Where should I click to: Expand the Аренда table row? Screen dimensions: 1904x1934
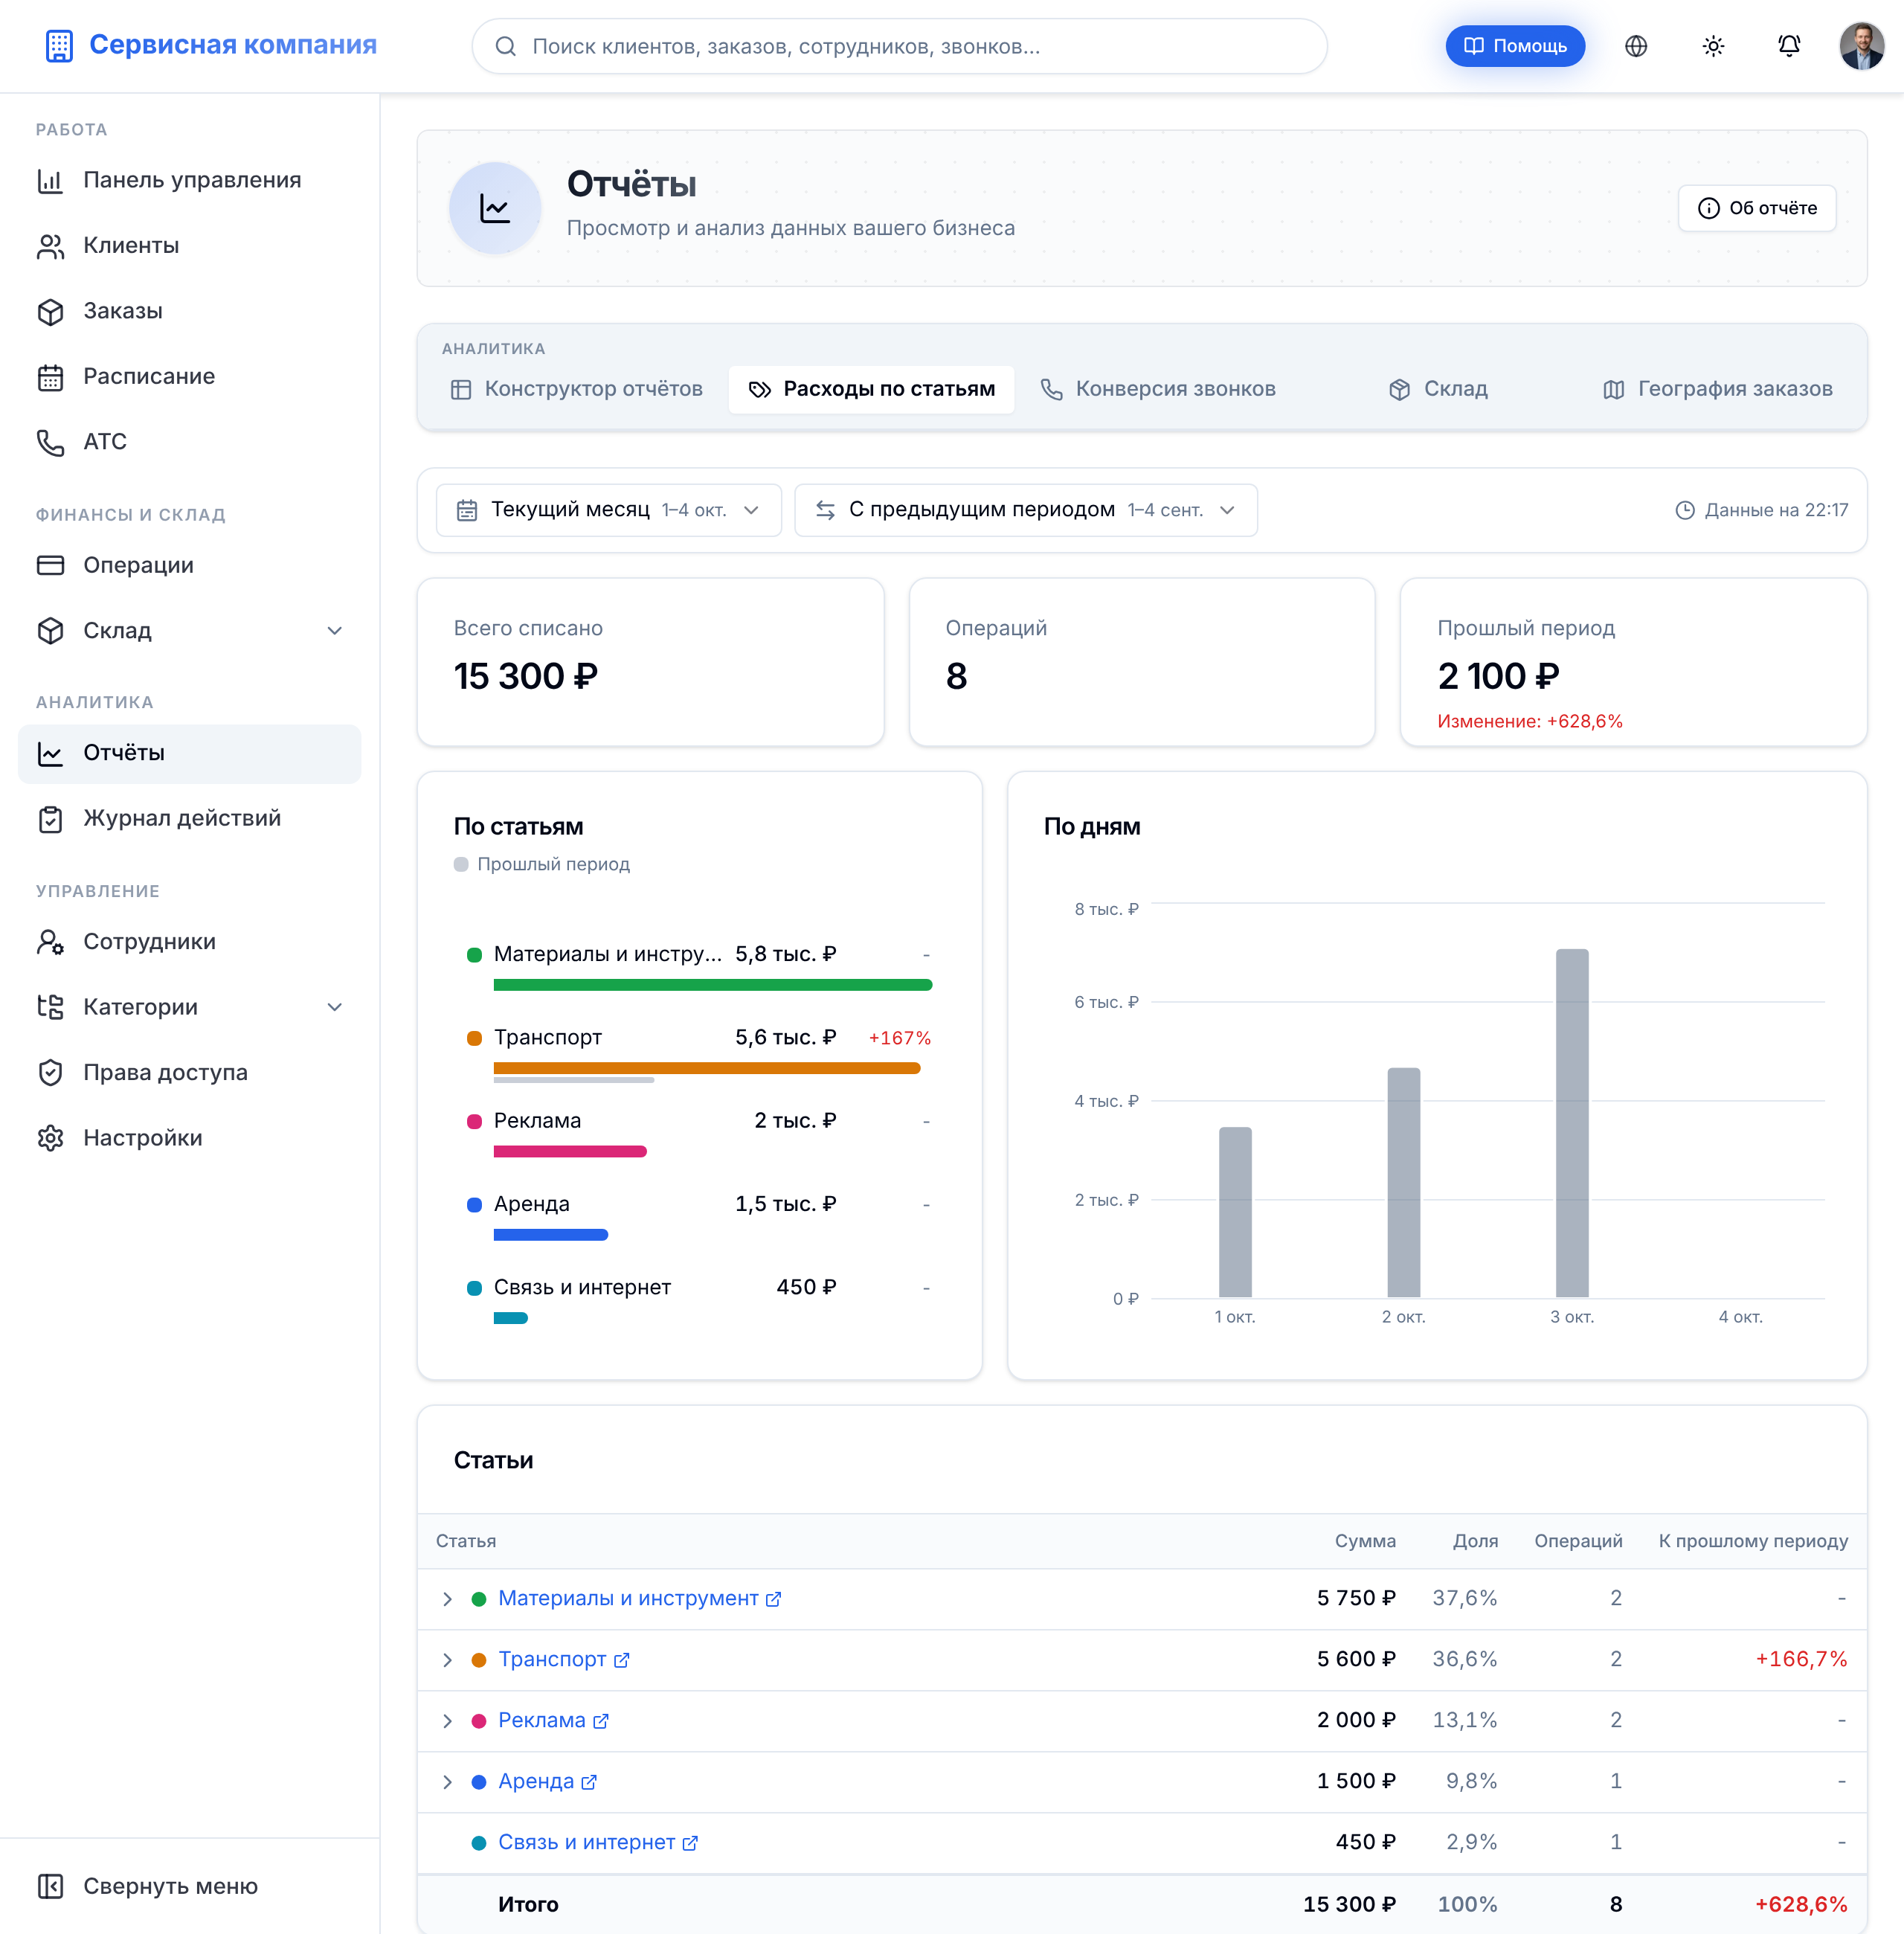tap(447, 1782)
